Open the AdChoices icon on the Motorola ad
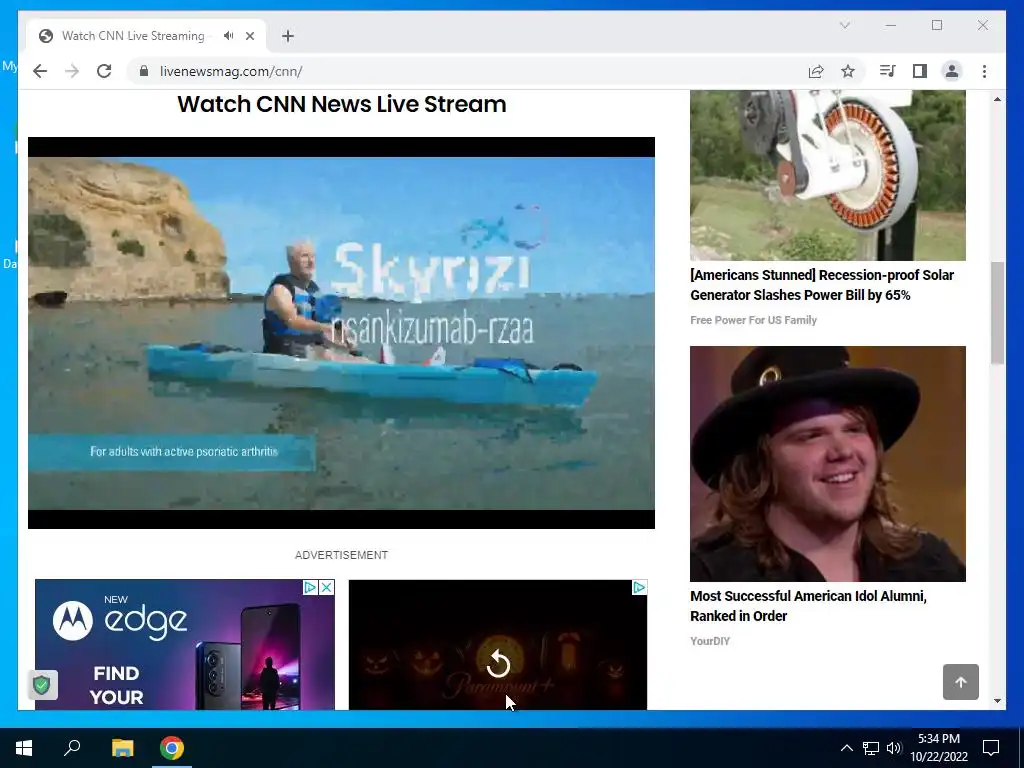This screenshot has width=1024, height=768. [x=310, y=587]
